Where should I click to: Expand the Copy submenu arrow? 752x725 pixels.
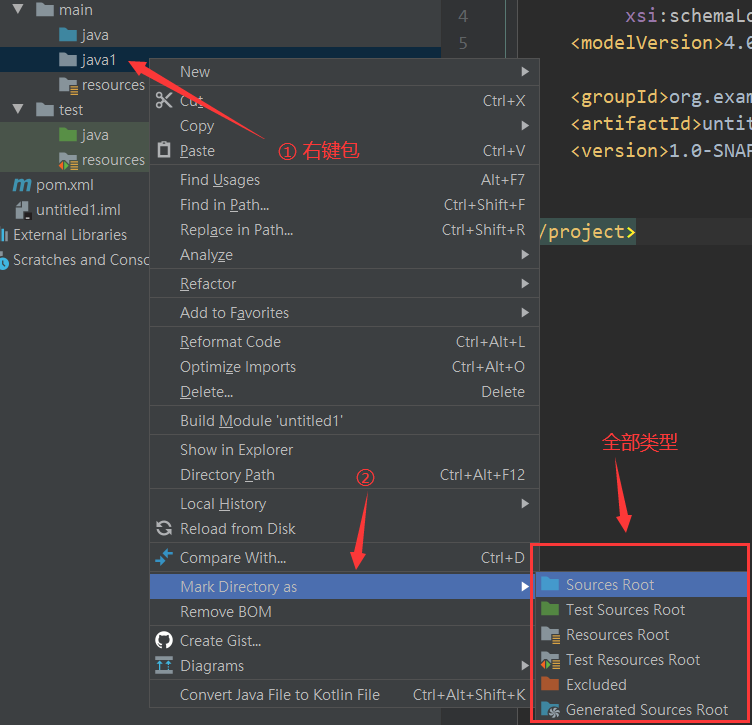[x=525, y=125]
